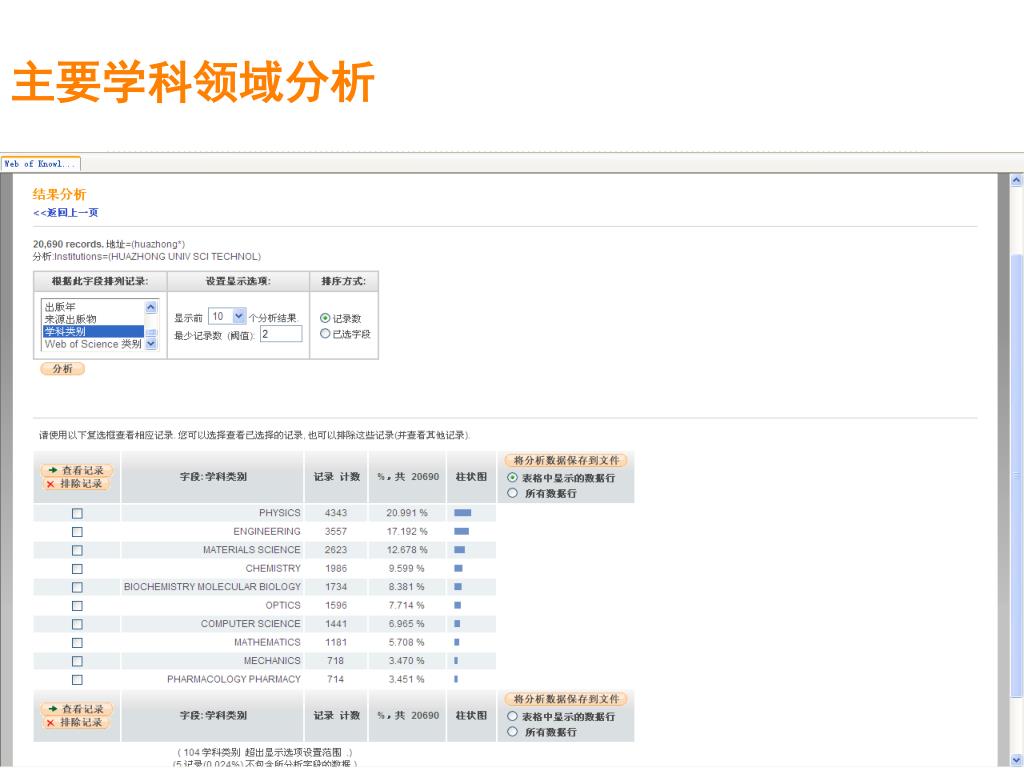Viewport: 1024px width, 768px height.
Task: Click the 结果分析 page heading
Action: point(59,194)
